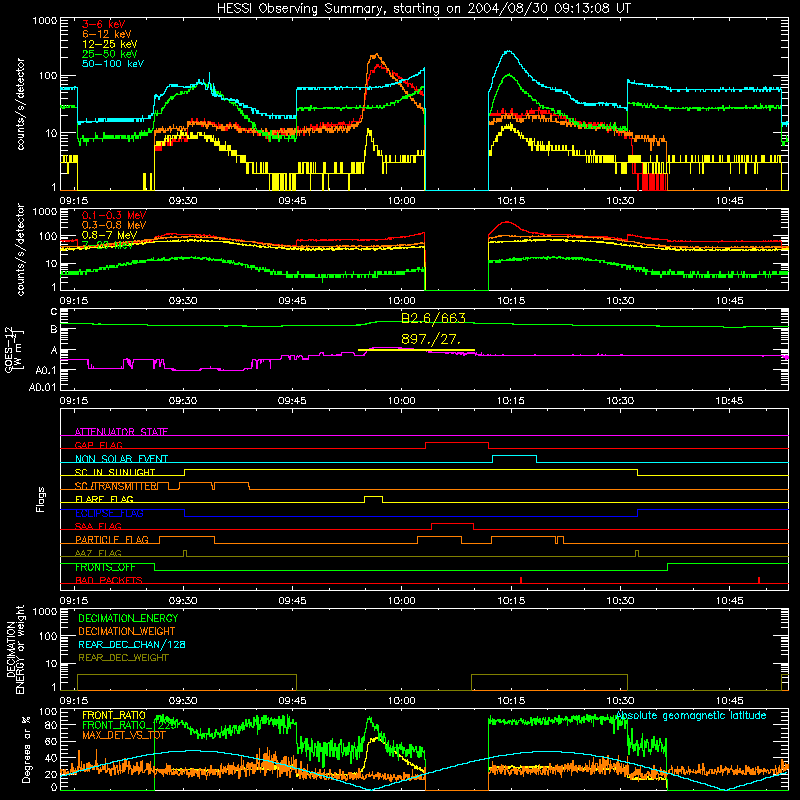Select the PARTICLE_FLAG label

(112, 540)
